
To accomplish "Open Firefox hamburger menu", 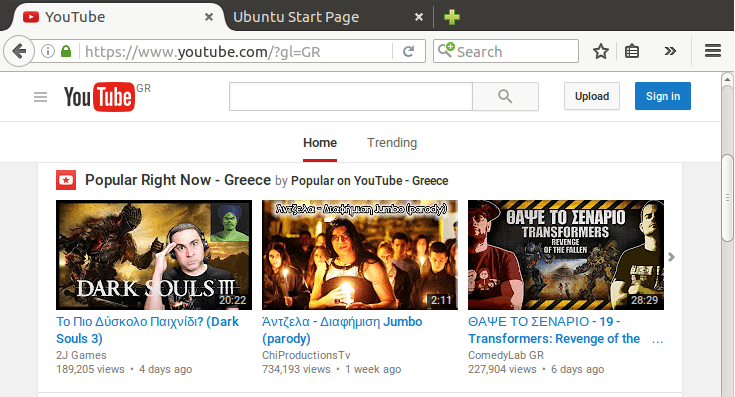I will 712,51.
